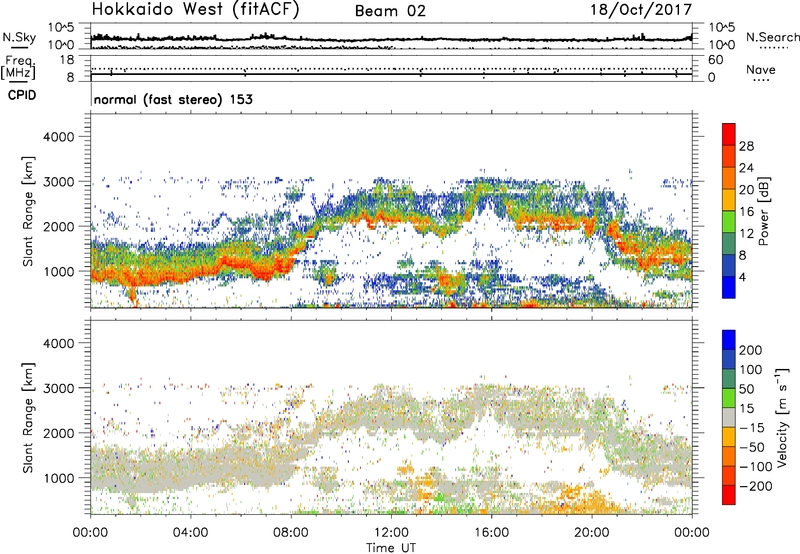Click the 'Time UT' axis label
This screenshot has width=800, height=554.
tap(391, 548)
